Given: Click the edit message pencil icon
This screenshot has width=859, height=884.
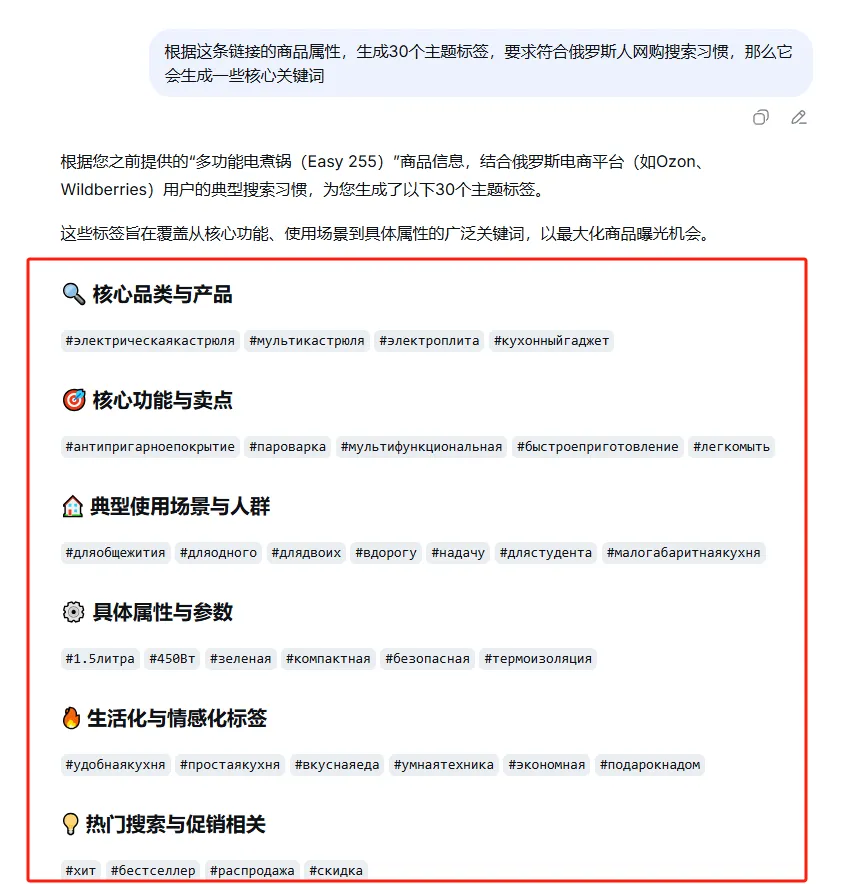Looking at the screenshot, I should pos(799,117).
